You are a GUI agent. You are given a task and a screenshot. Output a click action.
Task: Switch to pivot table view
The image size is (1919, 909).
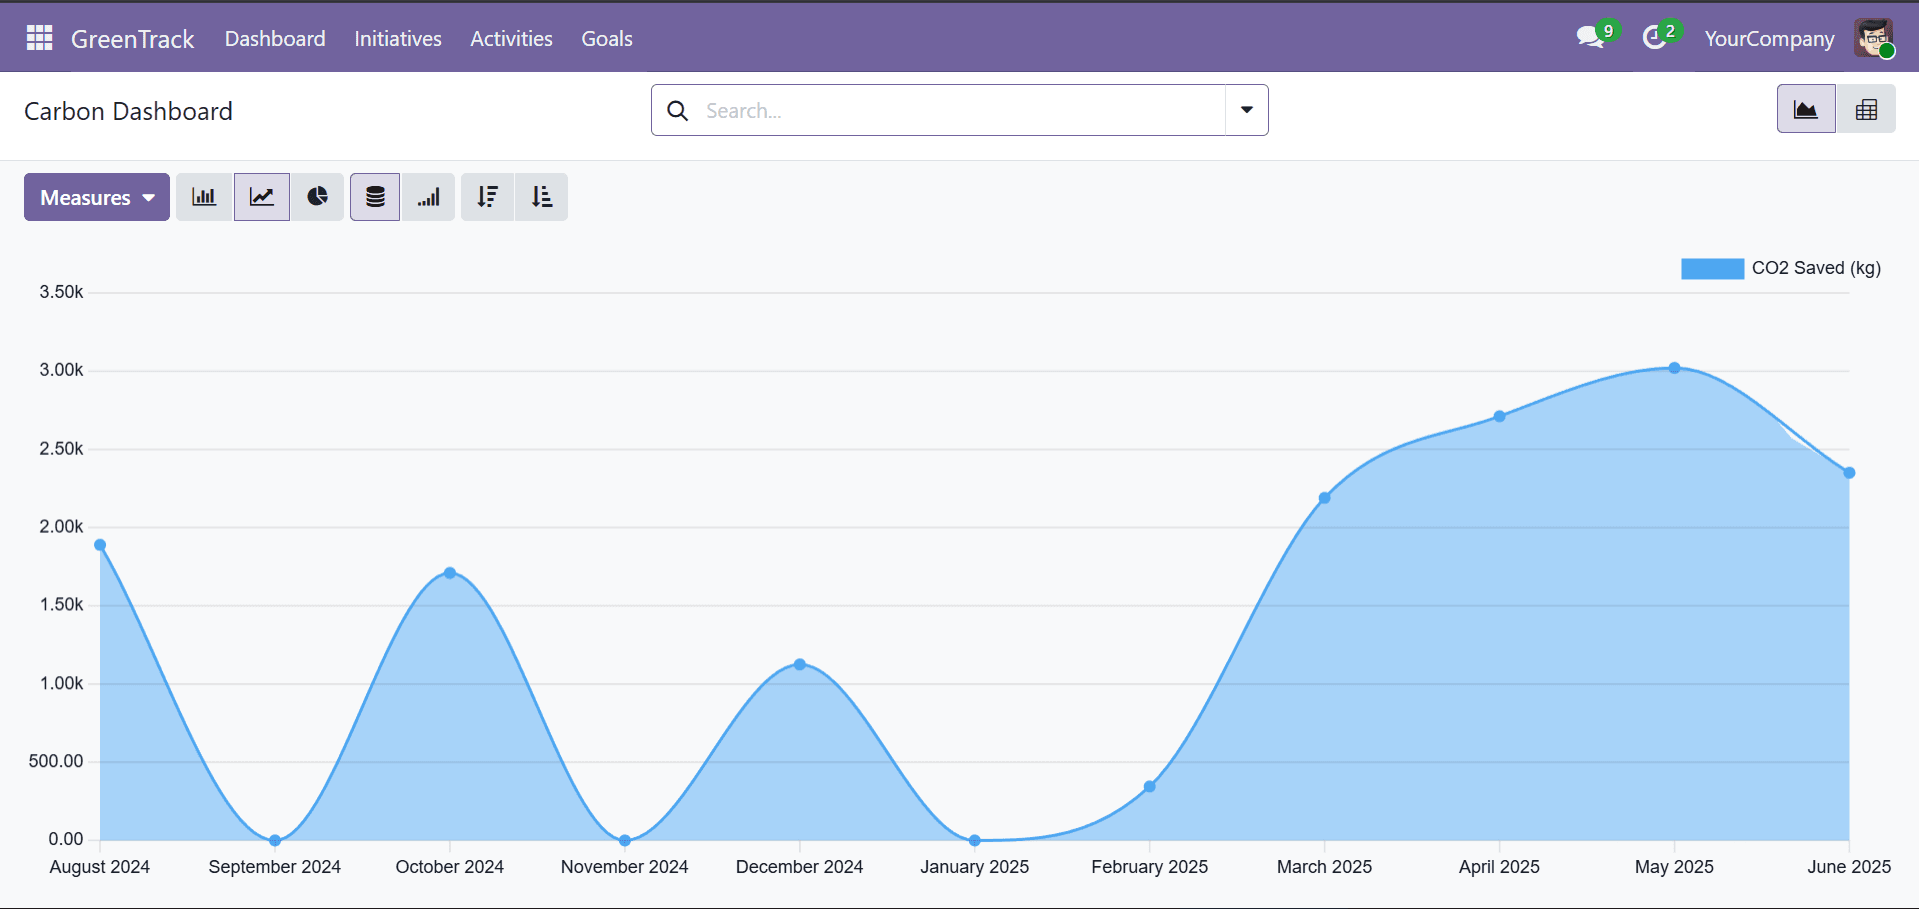tap(1866, 110)
